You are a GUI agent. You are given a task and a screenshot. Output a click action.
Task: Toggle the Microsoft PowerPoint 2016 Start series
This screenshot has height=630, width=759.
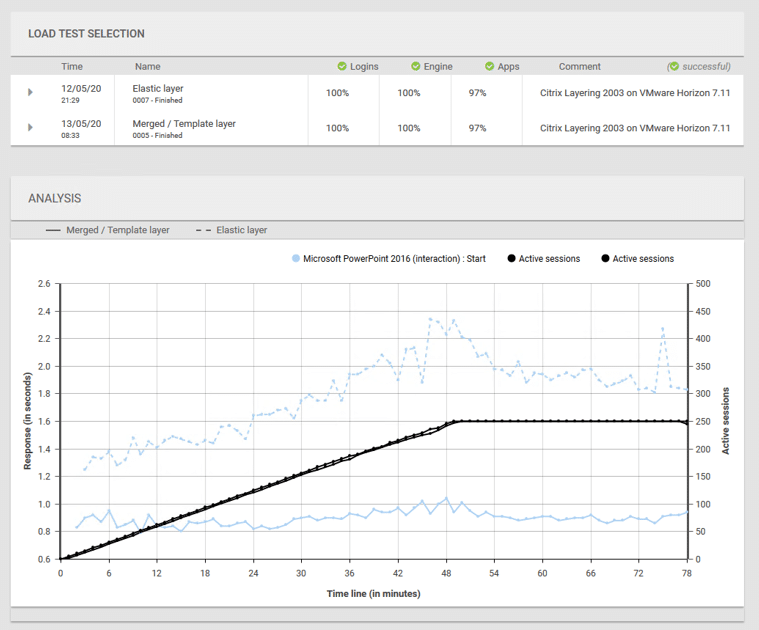pyautogui.click(x=389, y=259)
